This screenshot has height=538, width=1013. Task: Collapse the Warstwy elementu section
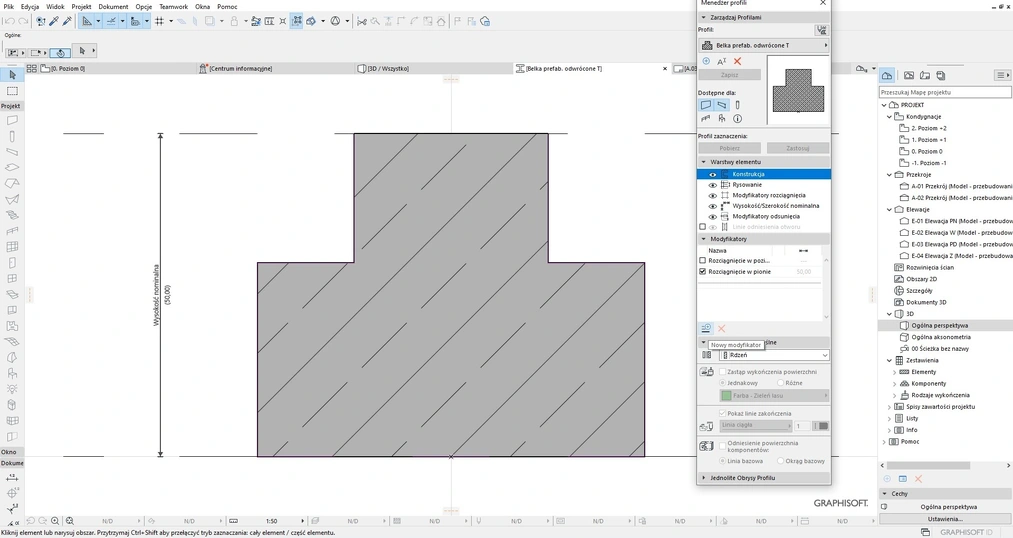click(704, 162)
